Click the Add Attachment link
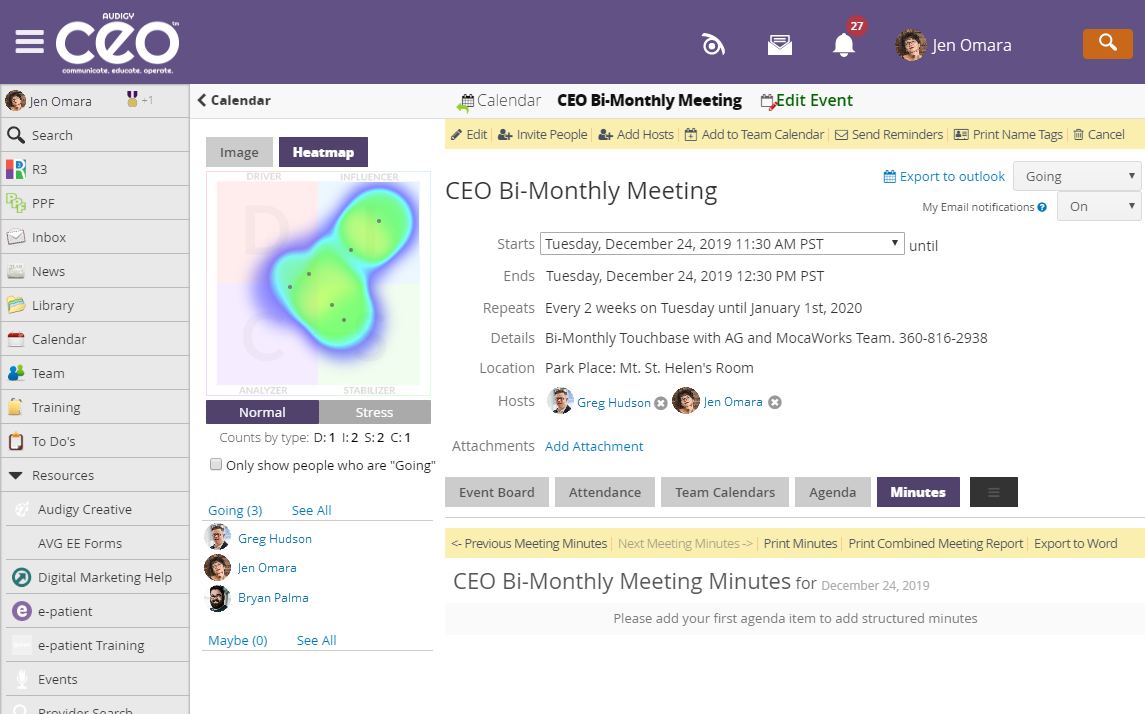This screenshot has width=1145, height=714. point(594,446)
